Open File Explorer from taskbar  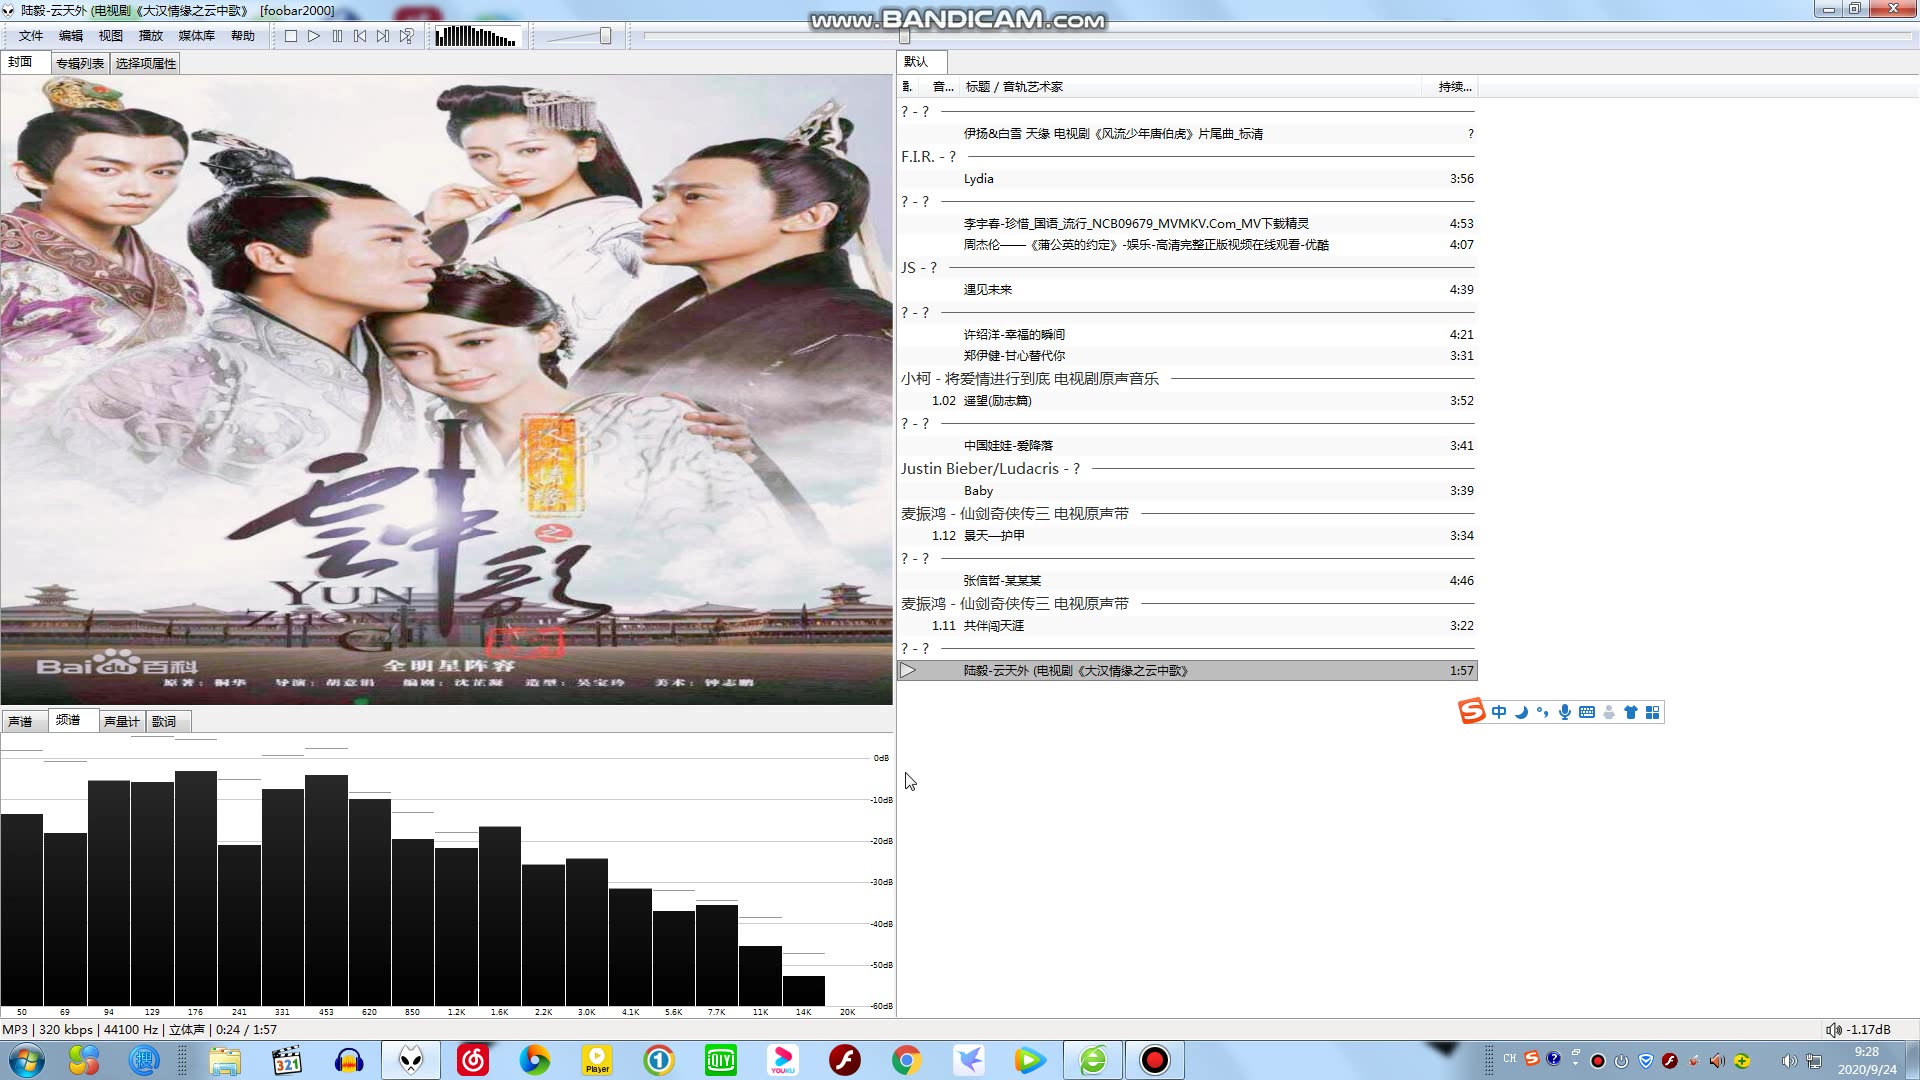(x=225, y=1060)
